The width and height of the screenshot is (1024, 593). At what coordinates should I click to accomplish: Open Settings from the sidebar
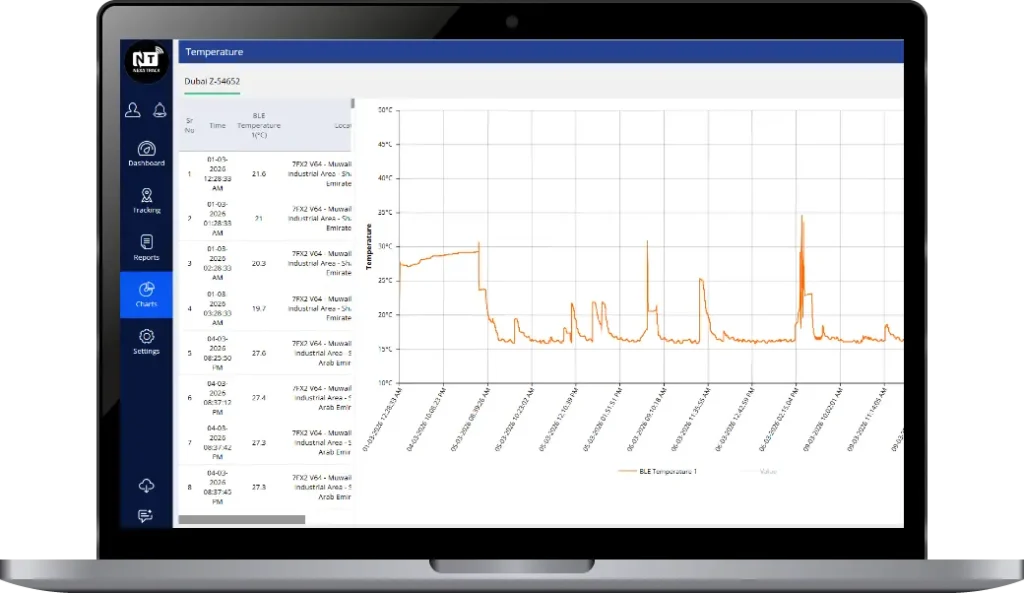146,341
